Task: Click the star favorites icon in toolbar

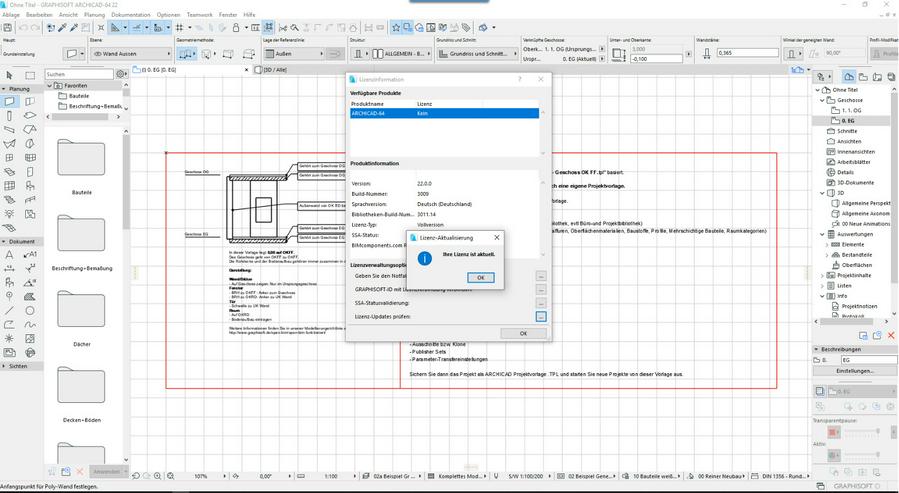Action: 396,28
